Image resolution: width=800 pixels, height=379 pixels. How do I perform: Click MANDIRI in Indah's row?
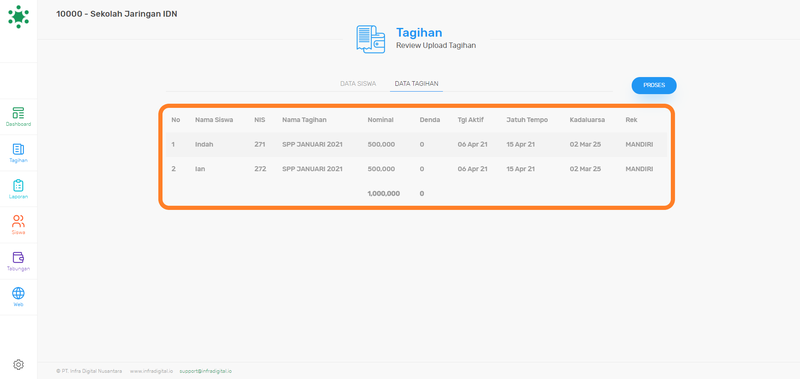(x=639, y=144)
